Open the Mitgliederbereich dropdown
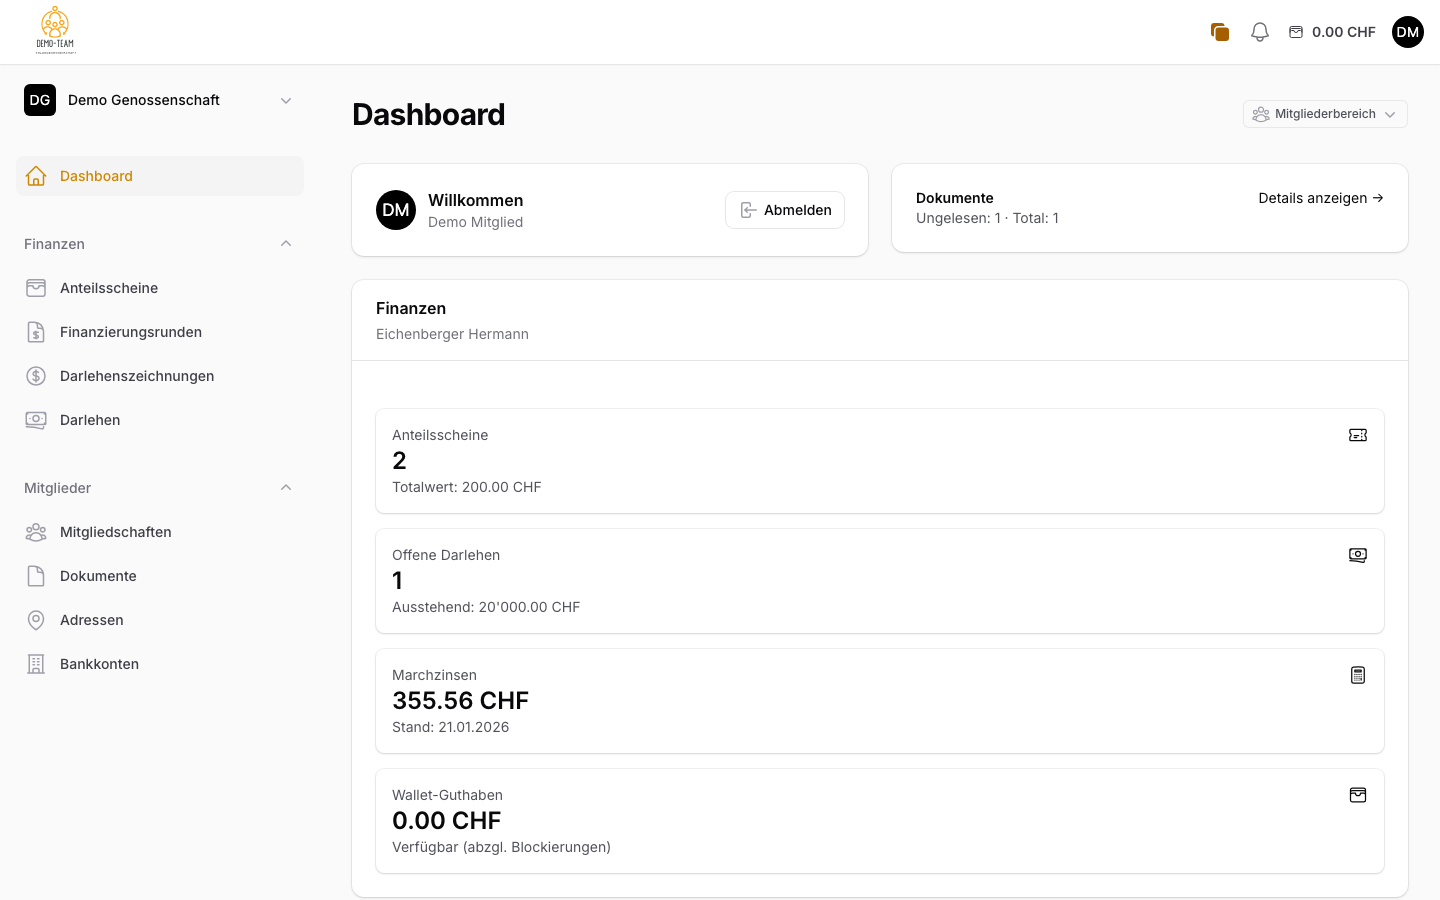Image resolution: width=1440 pixels, height=900 pixels. 1325,113
